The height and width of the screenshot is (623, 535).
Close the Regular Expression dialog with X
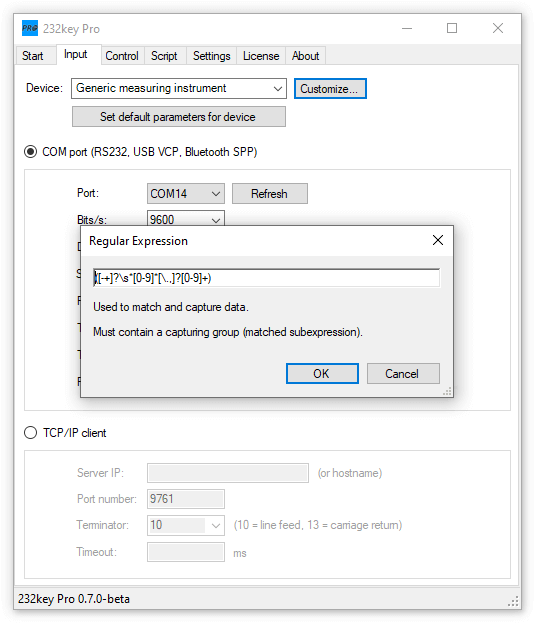438,240
